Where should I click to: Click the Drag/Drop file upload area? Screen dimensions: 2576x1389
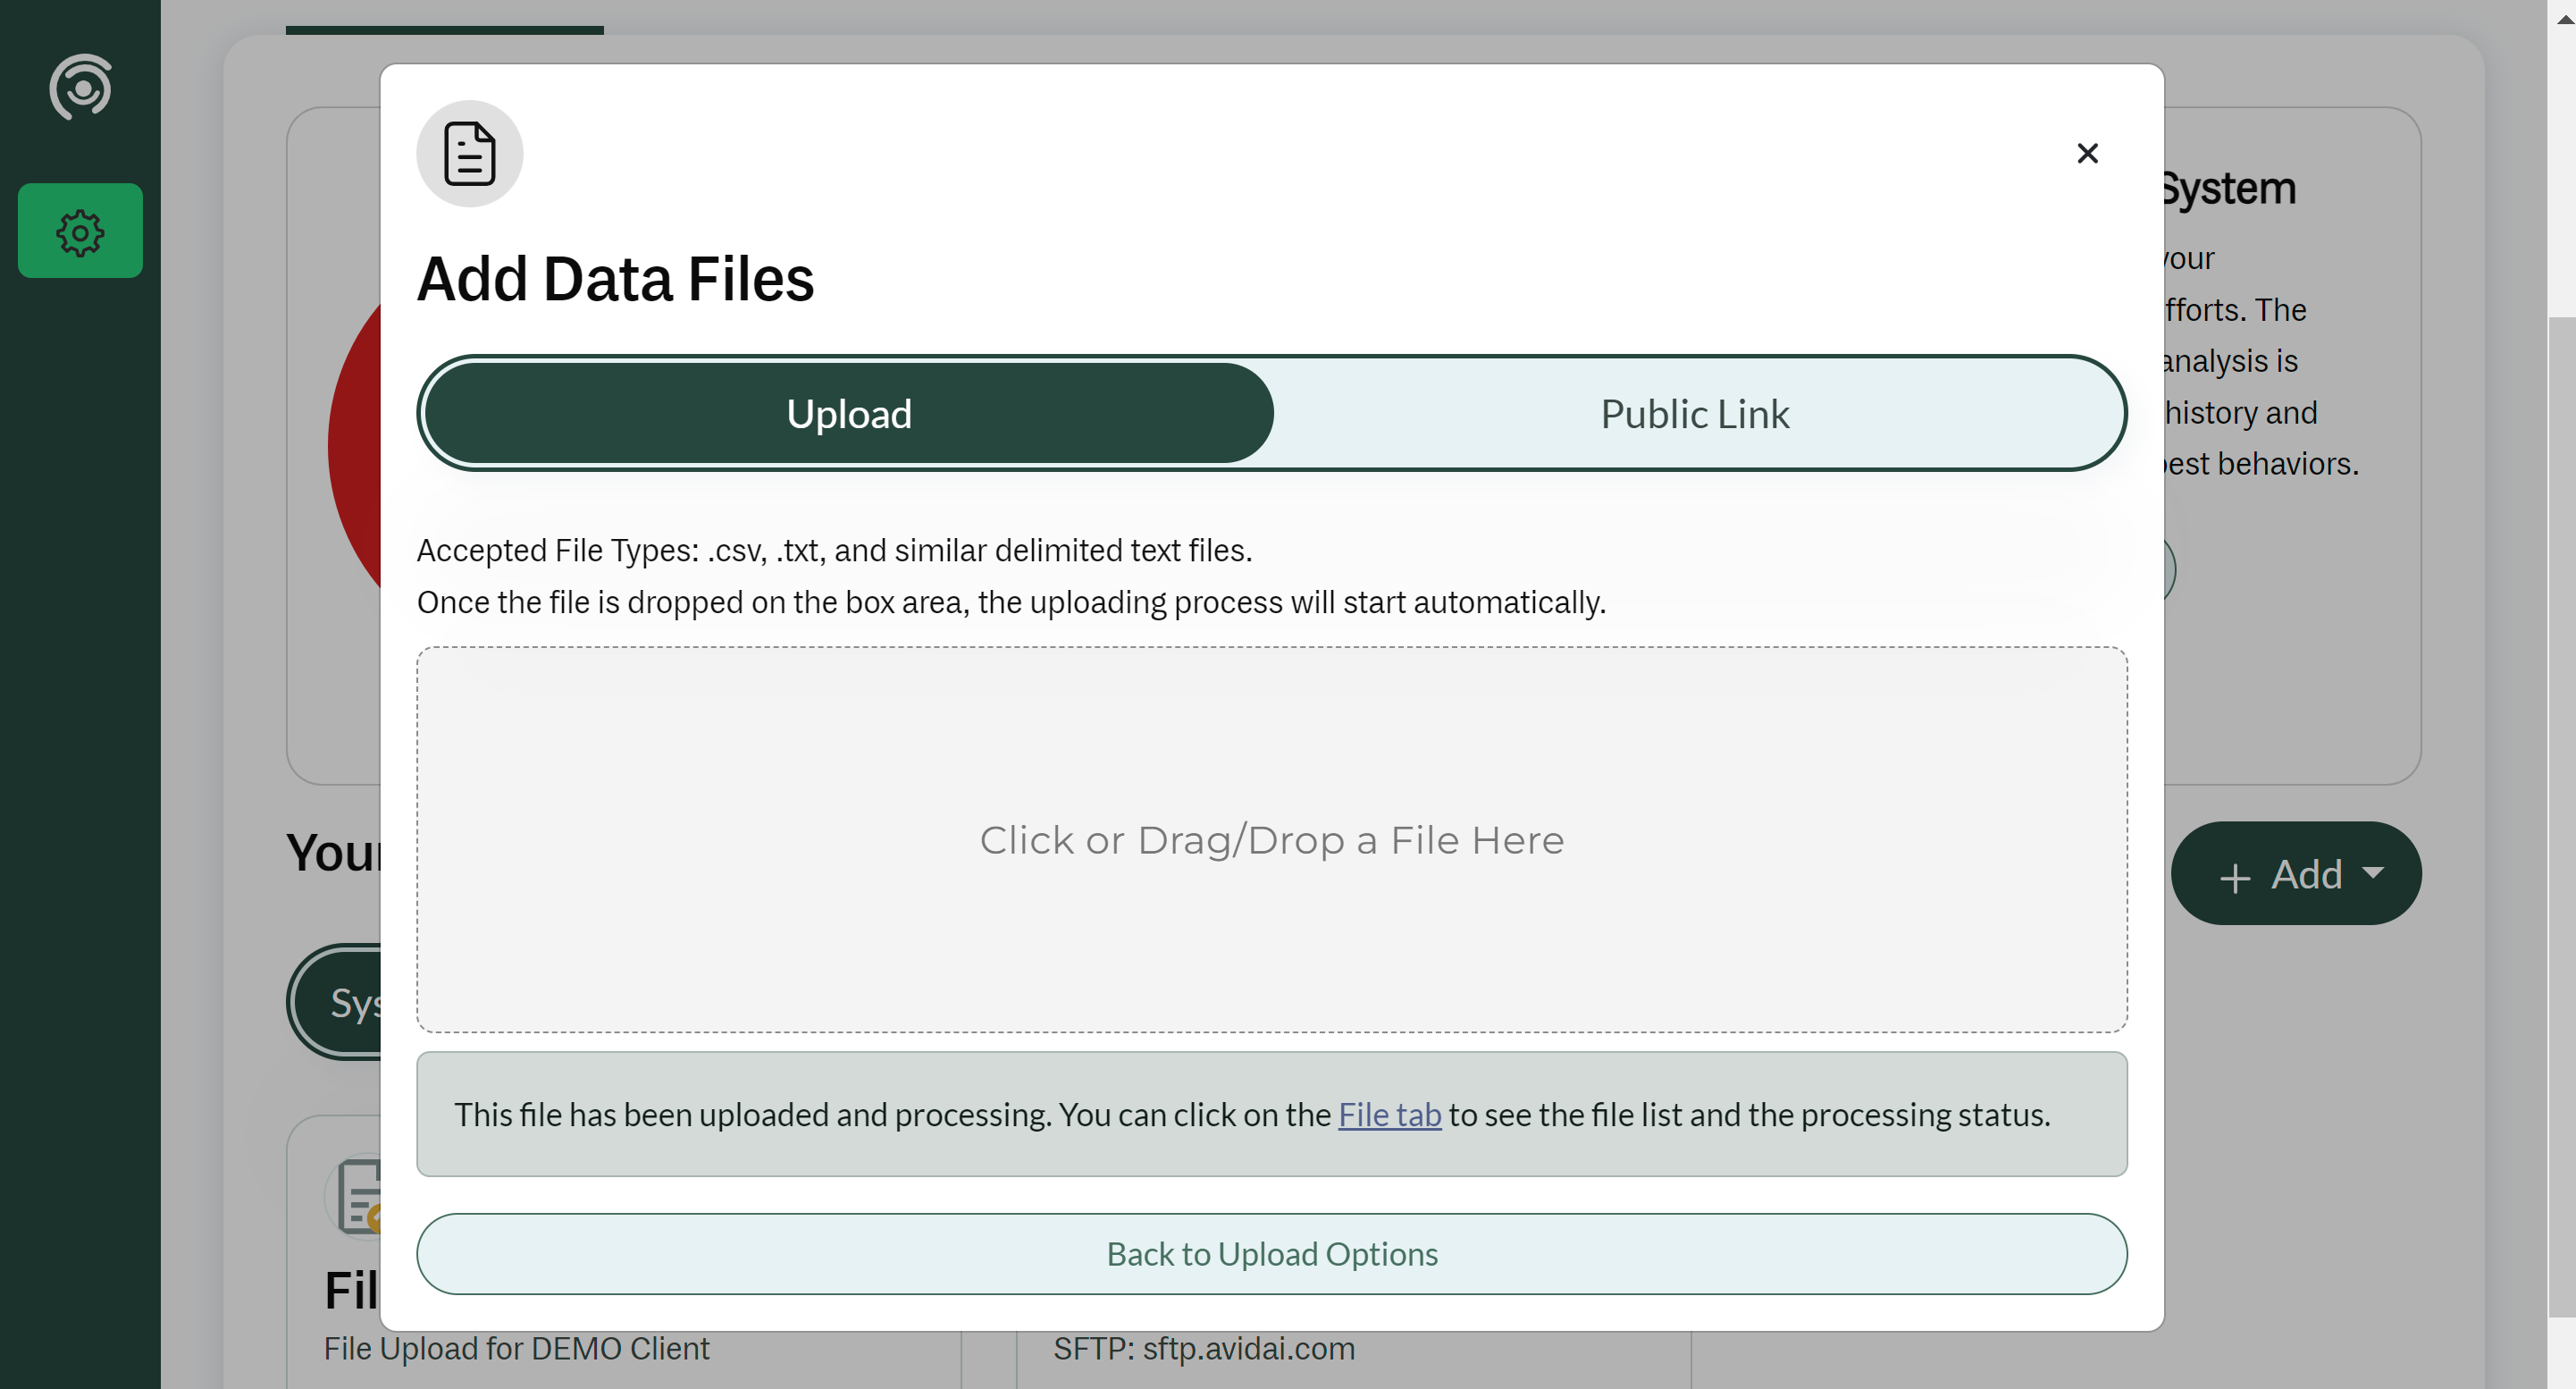point(1272,840)
